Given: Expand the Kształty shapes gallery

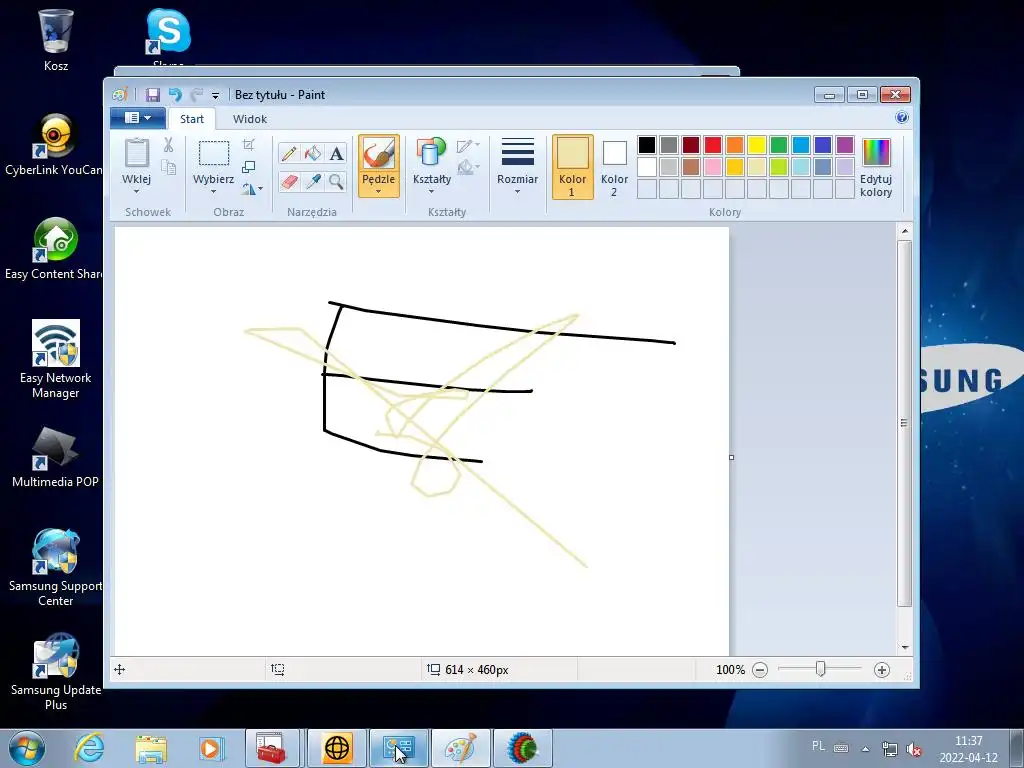Looking at the screenshot, I should [x=432, y=167].
